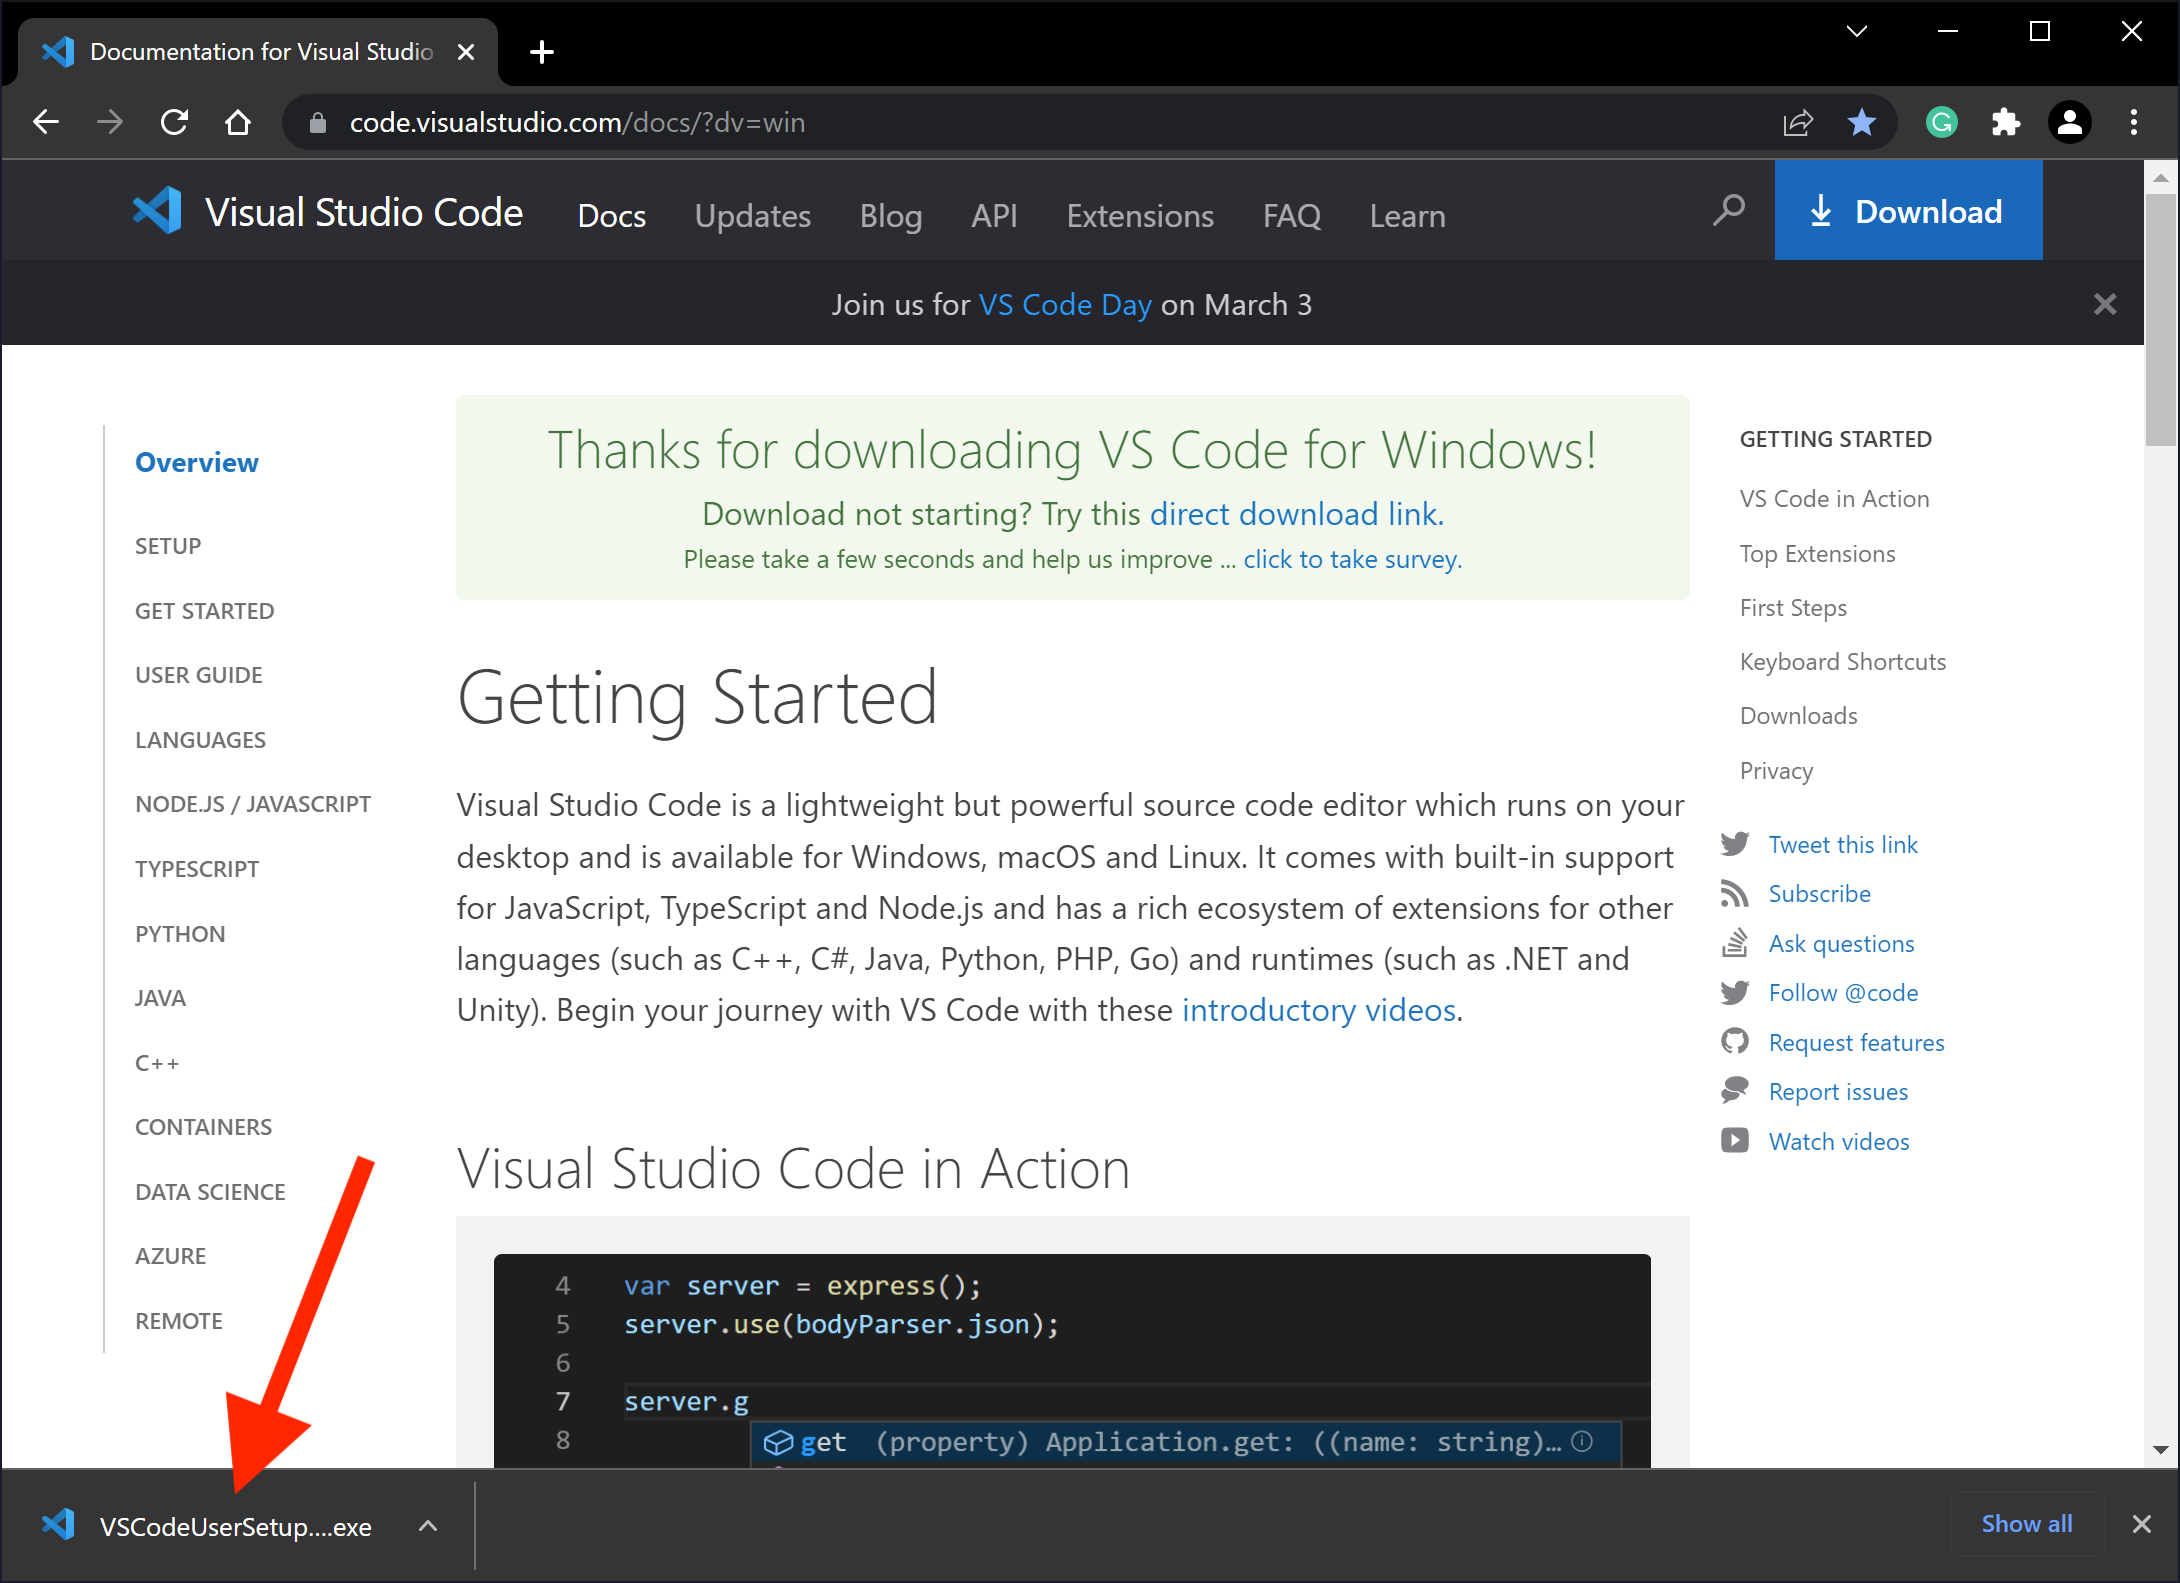Follow the direct download link

pyautogui.click(x=1297, y=514)
